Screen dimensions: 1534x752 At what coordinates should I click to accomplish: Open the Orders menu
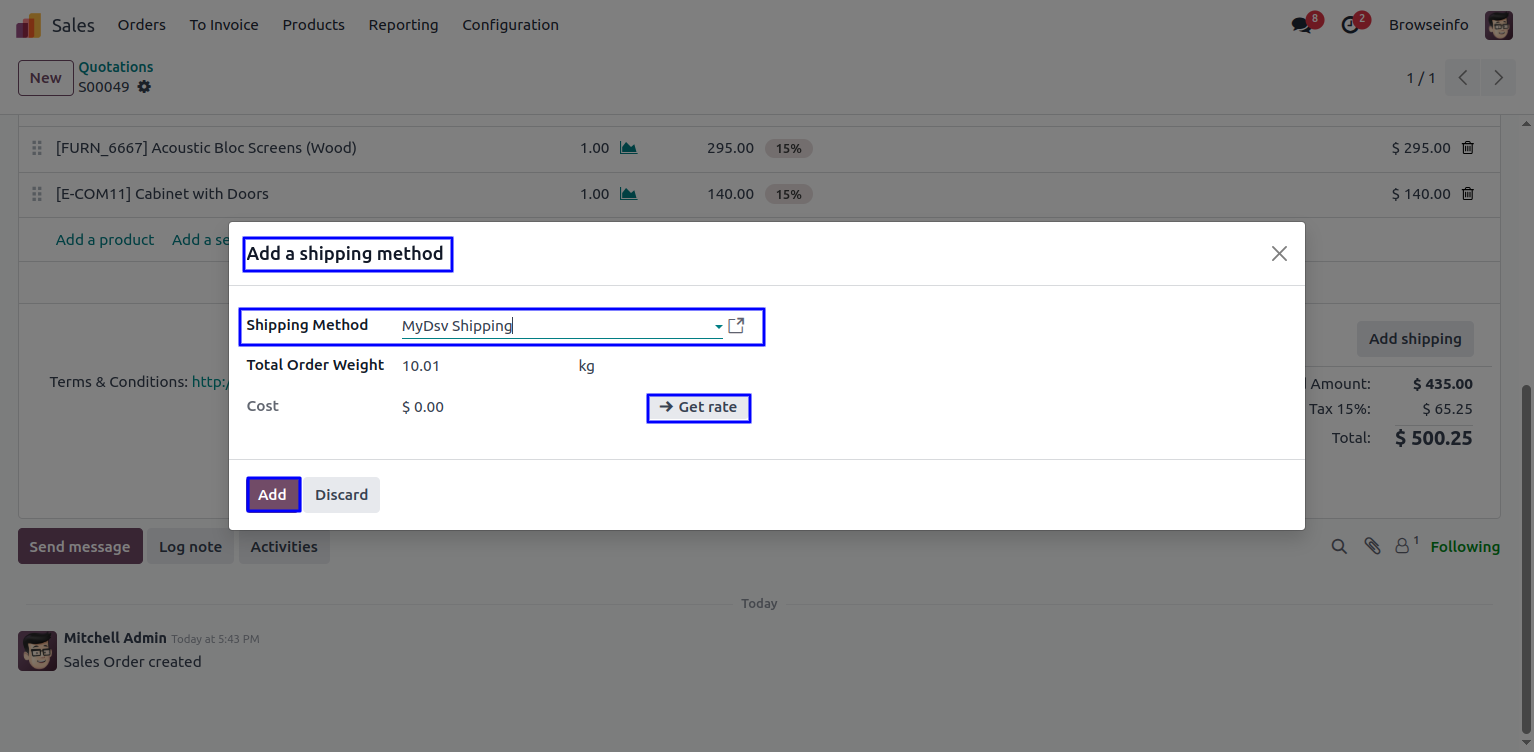[142, 25]
